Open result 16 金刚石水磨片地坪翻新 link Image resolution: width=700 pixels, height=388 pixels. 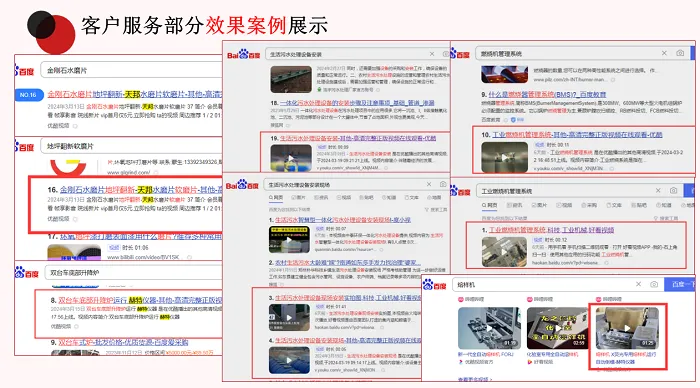(141, 190)
